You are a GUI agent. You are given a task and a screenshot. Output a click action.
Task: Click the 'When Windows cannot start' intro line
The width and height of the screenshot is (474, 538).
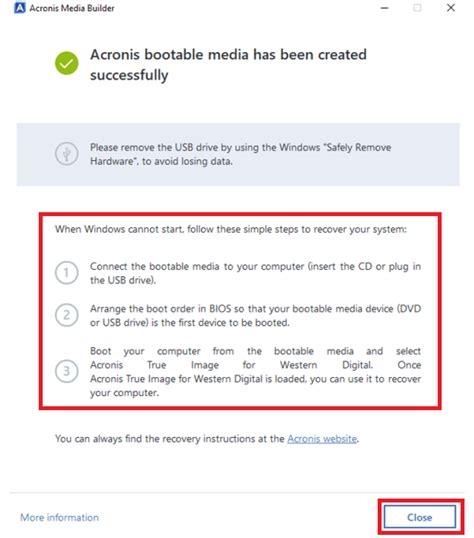point(231,229)
